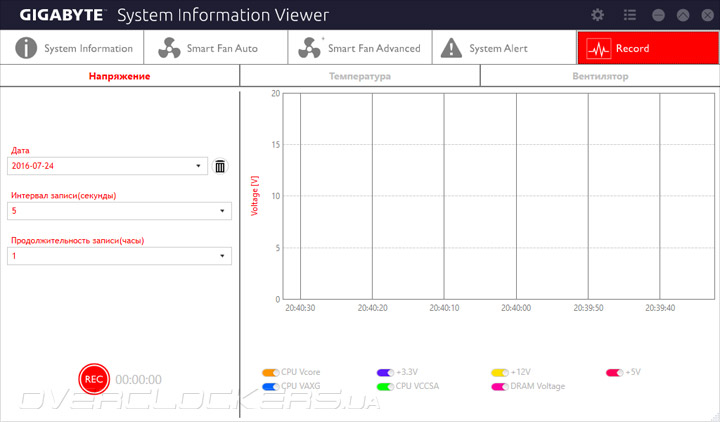Viewport: 720px width, 422px height.
Task: Click the Smart Fan Advanced fan icon
Action: click(309, 48)
